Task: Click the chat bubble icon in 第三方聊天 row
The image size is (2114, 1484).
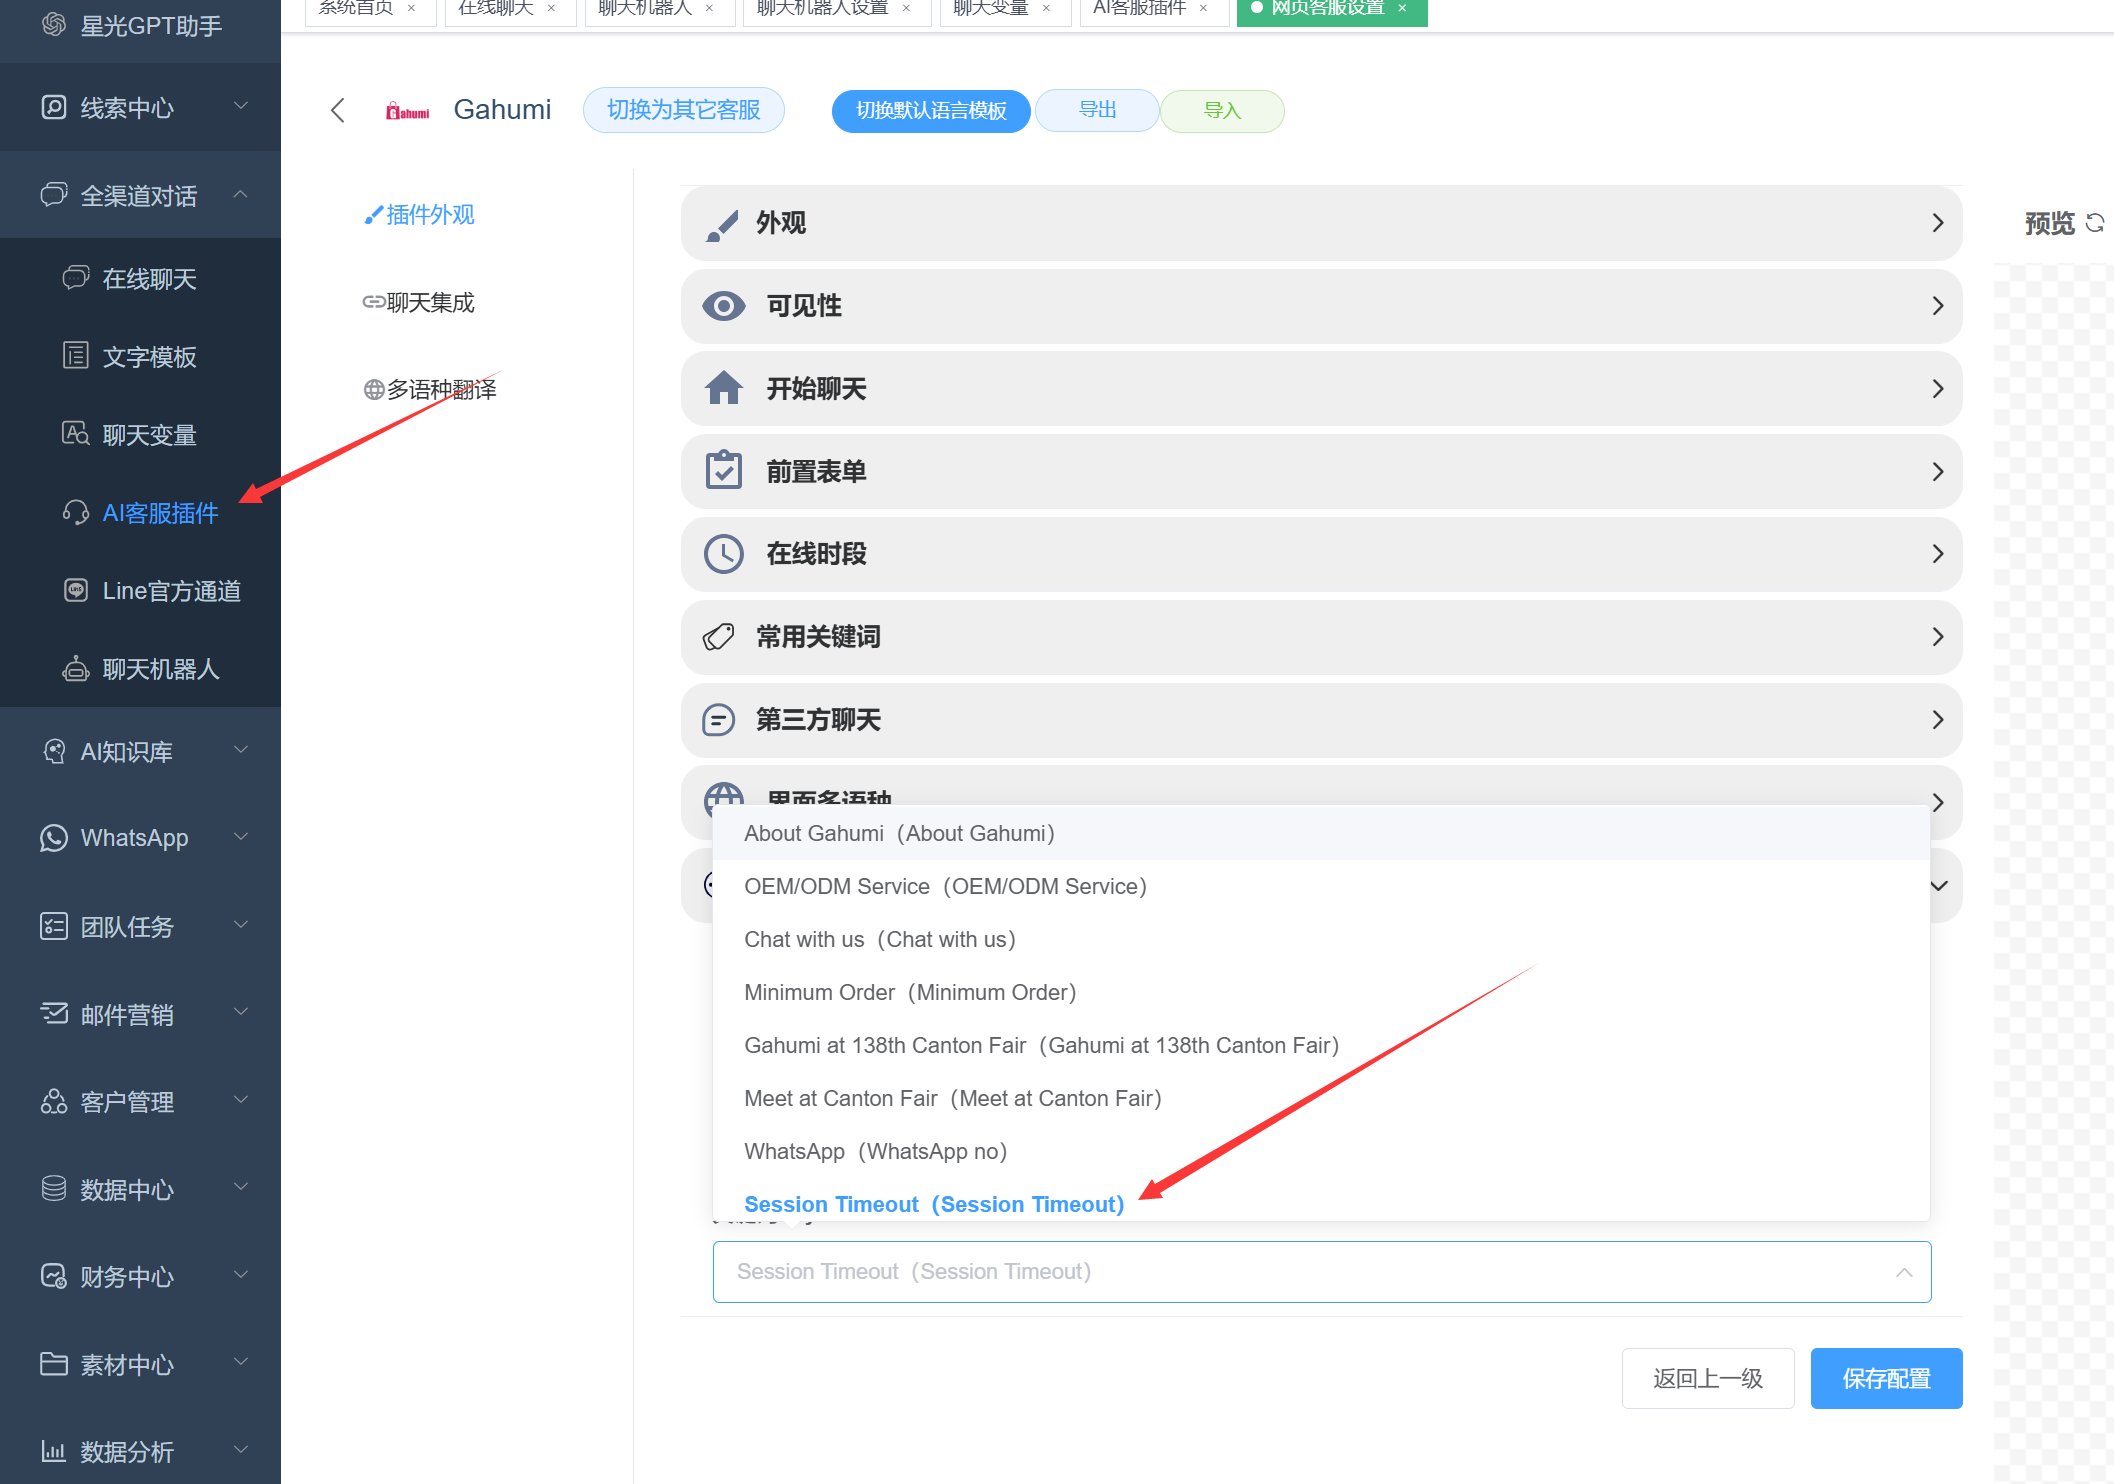Action: (719, 720)
